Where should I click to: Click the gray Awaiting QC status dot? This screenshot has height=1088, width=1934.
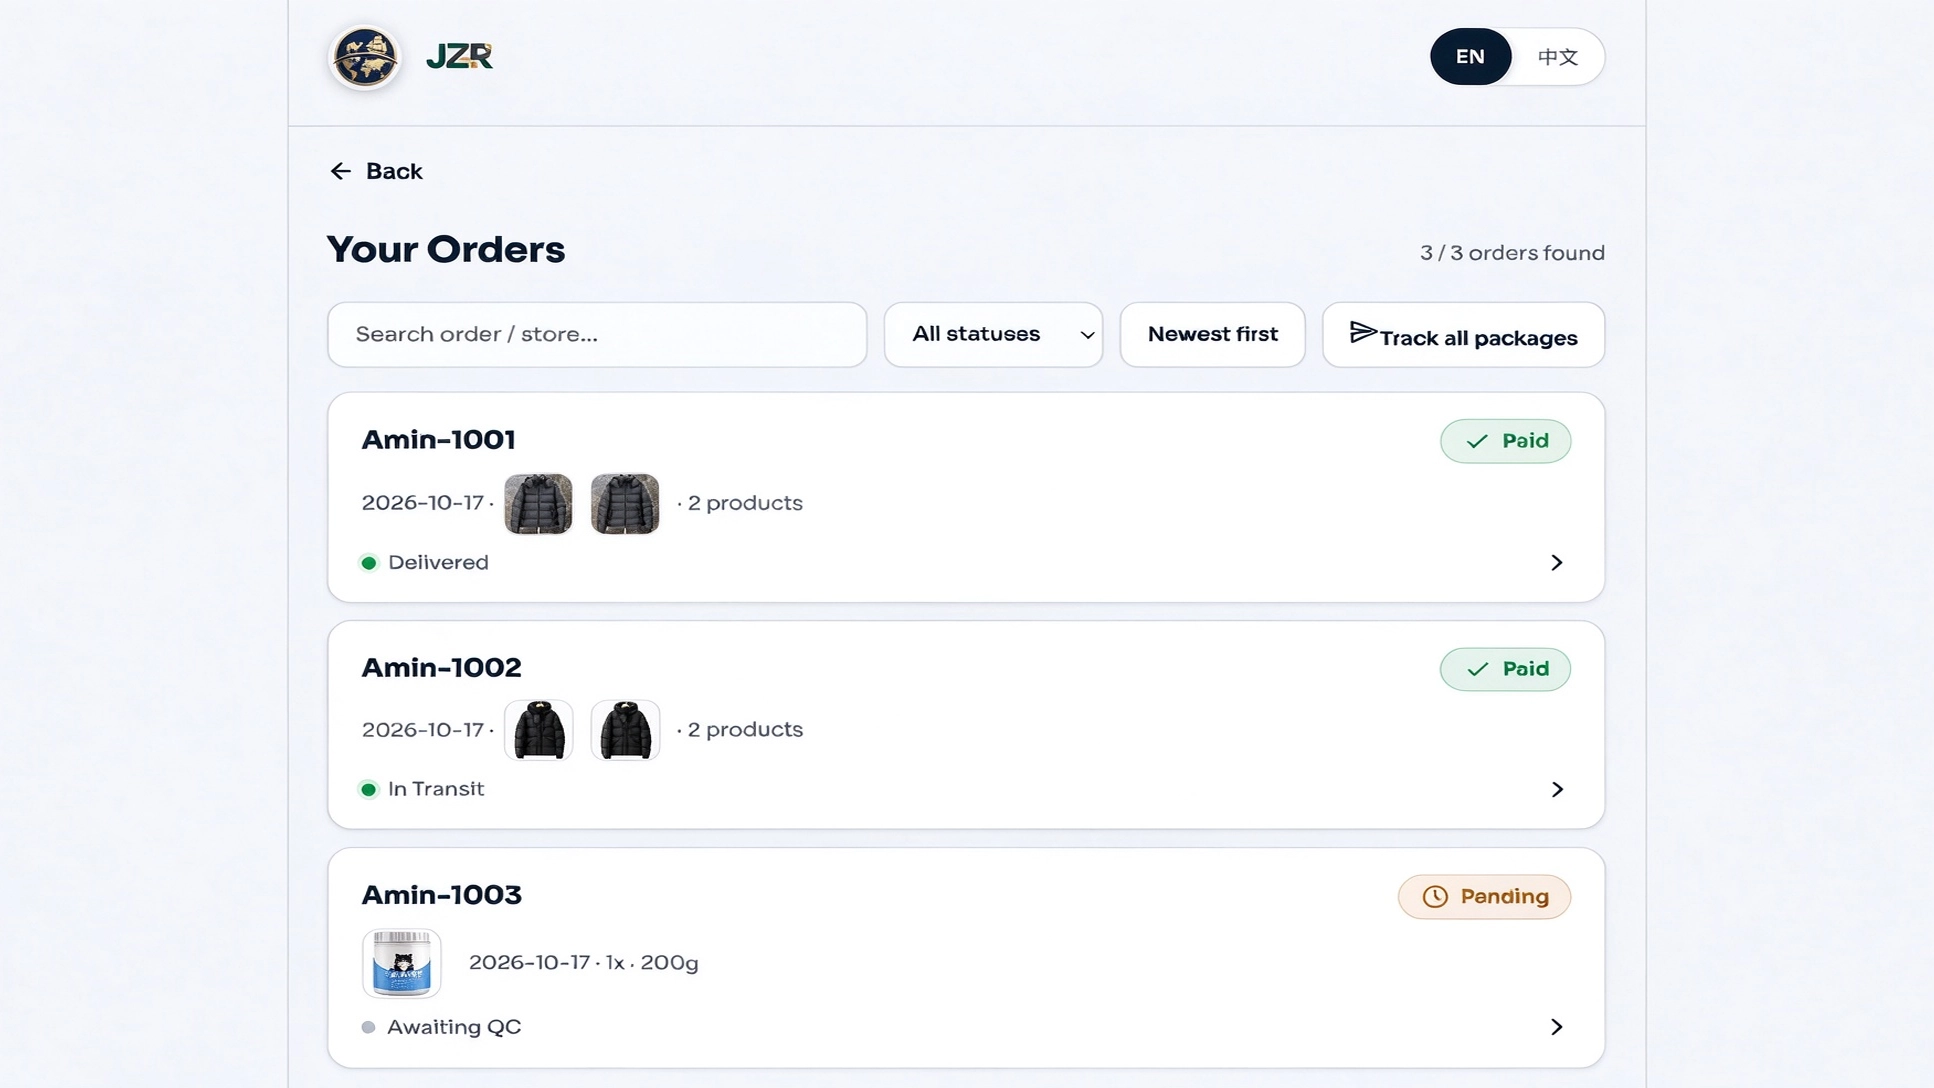368,1027
